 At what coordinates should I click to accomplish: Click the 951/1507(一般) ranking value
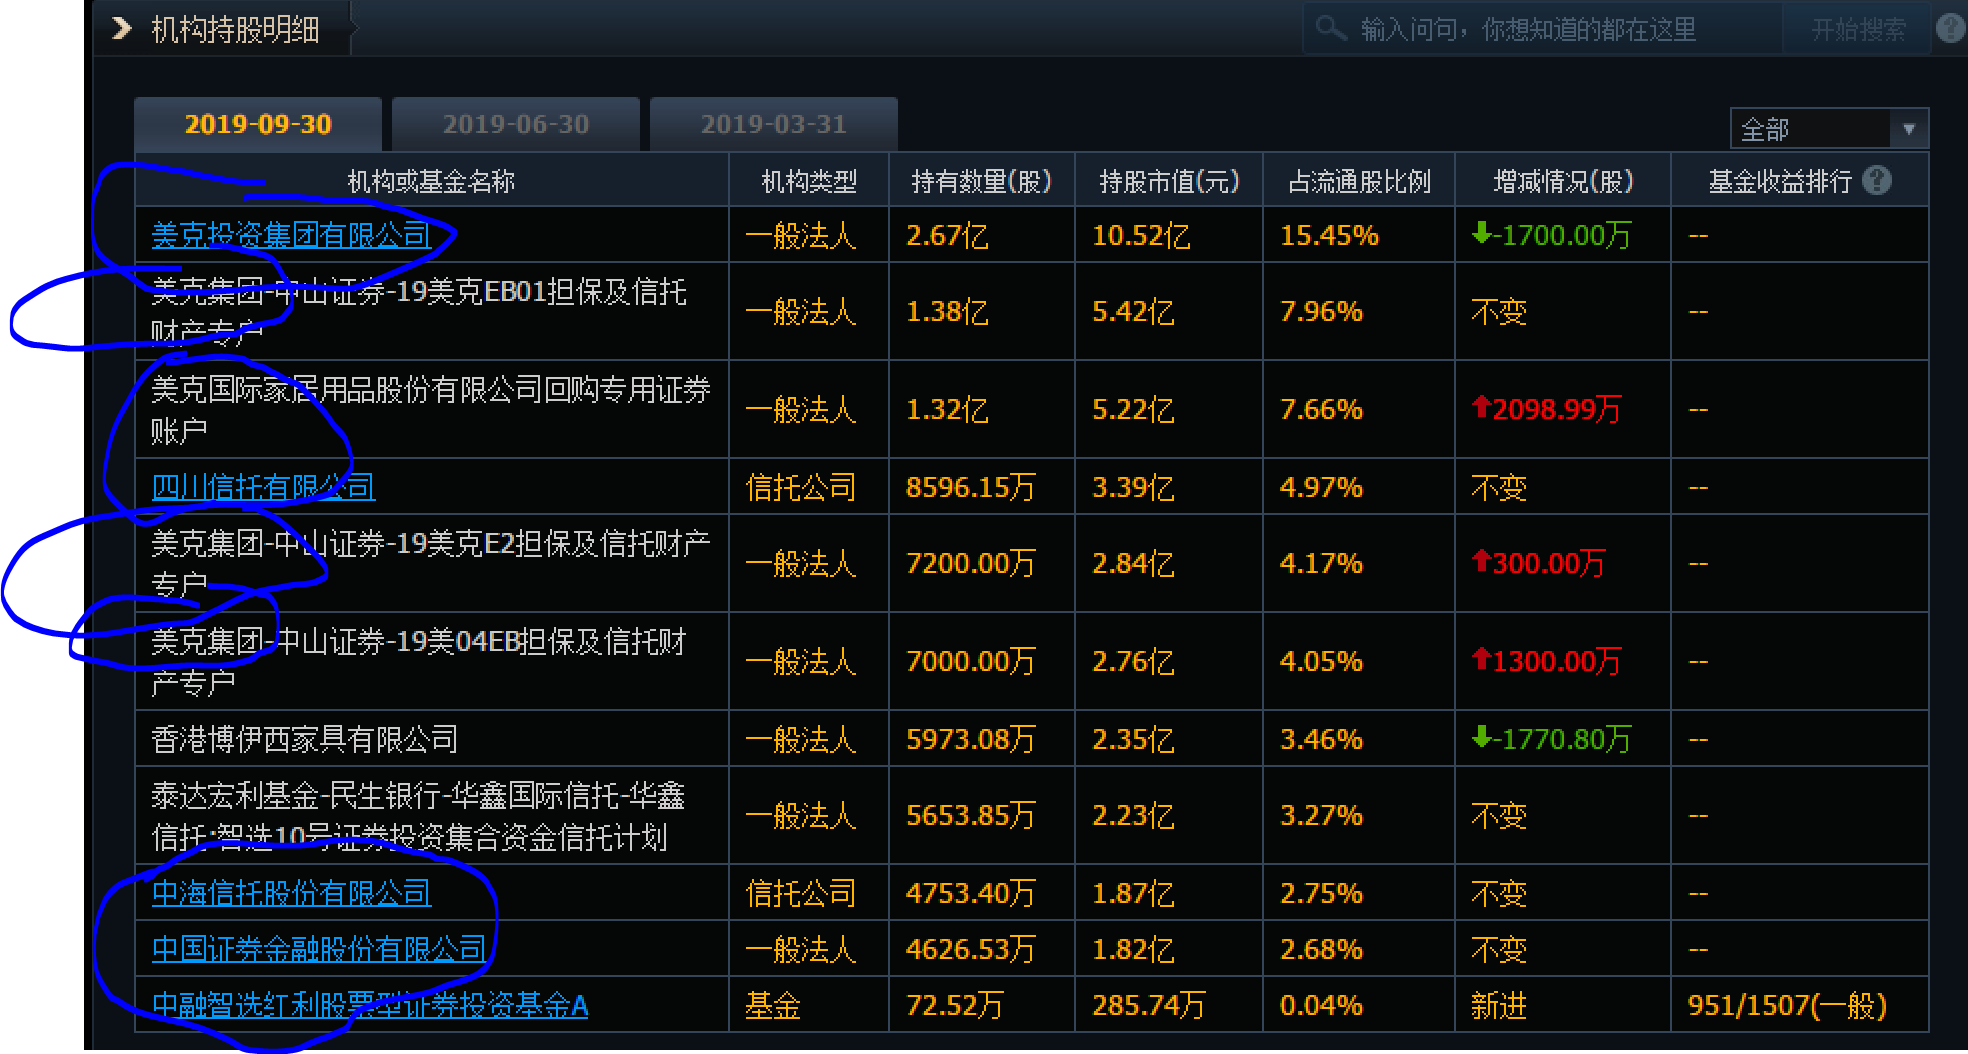(x=1787, y=1005)
